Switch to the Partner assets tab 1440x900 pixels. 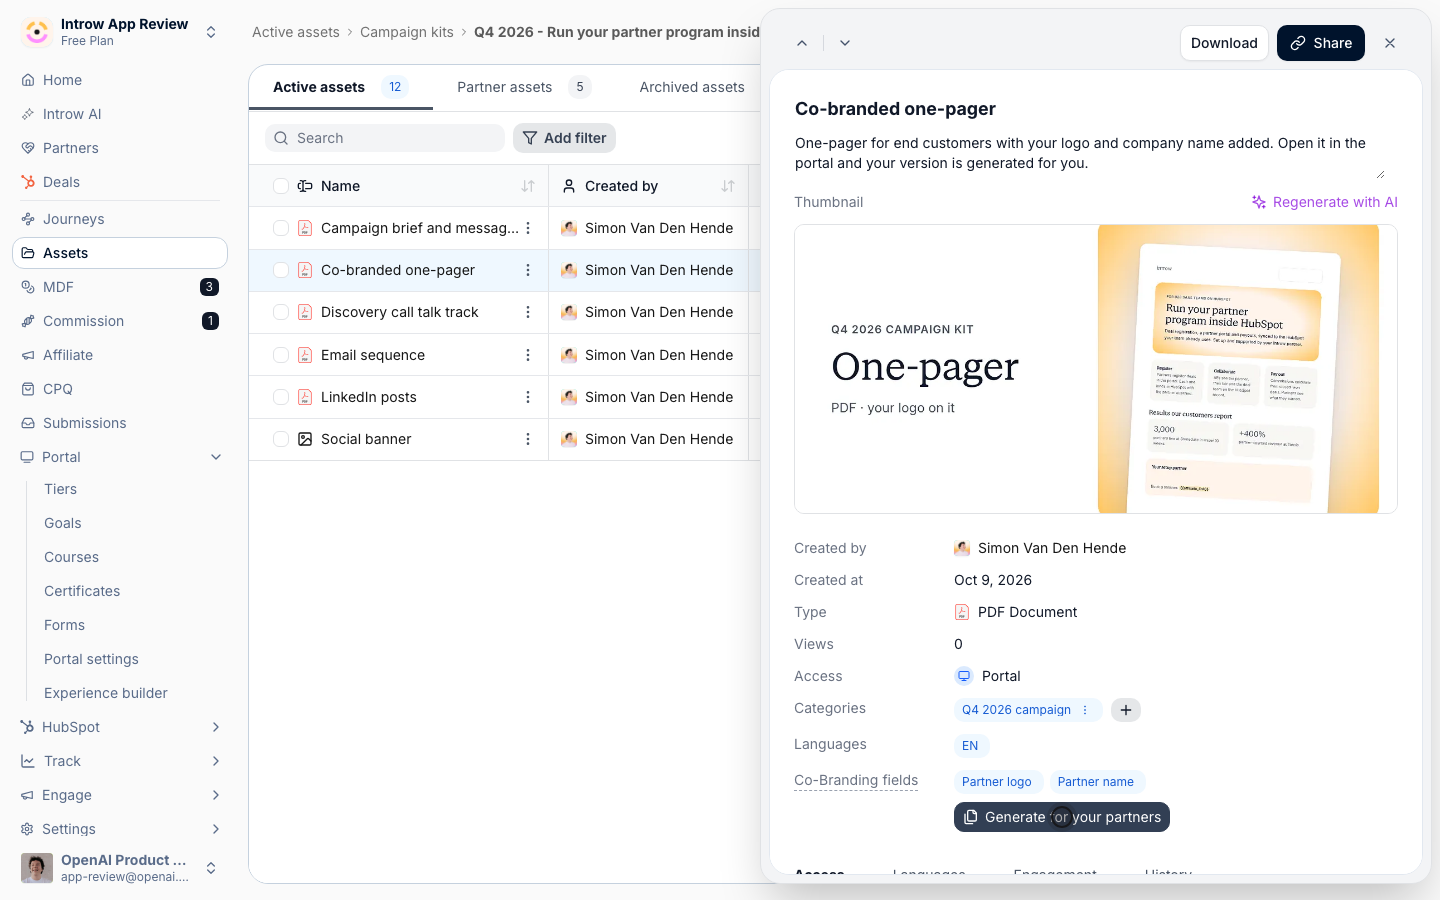524,87
